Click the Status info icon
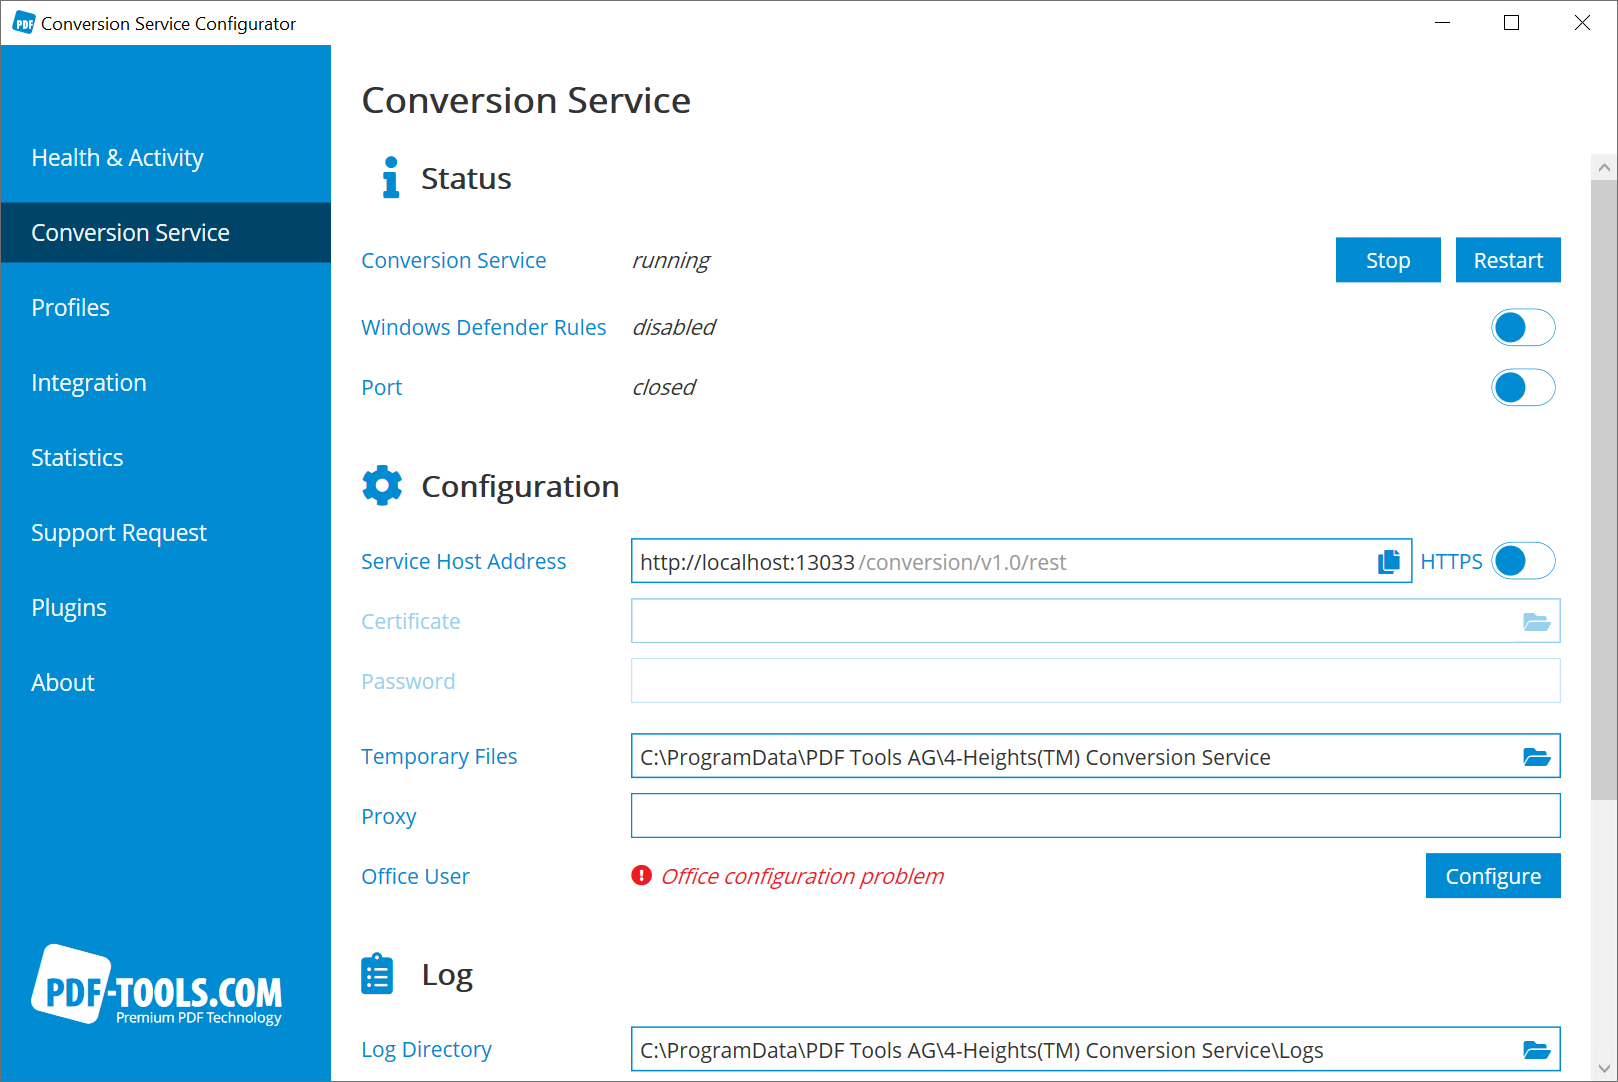The width and height of the screenshot is (1618, 1082). click(391, 178)
